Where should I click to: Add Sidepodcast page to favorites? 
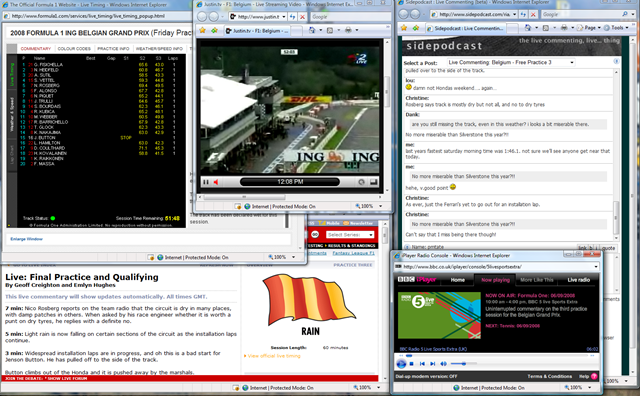tap(416, 28)
